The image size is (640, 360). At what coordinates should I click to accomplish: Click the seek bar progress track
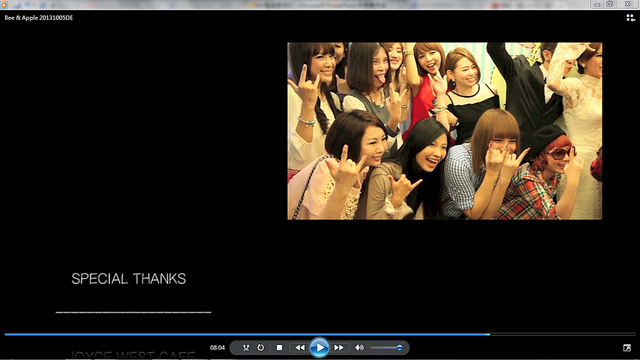pyautogui.click(x=320, y=334)
